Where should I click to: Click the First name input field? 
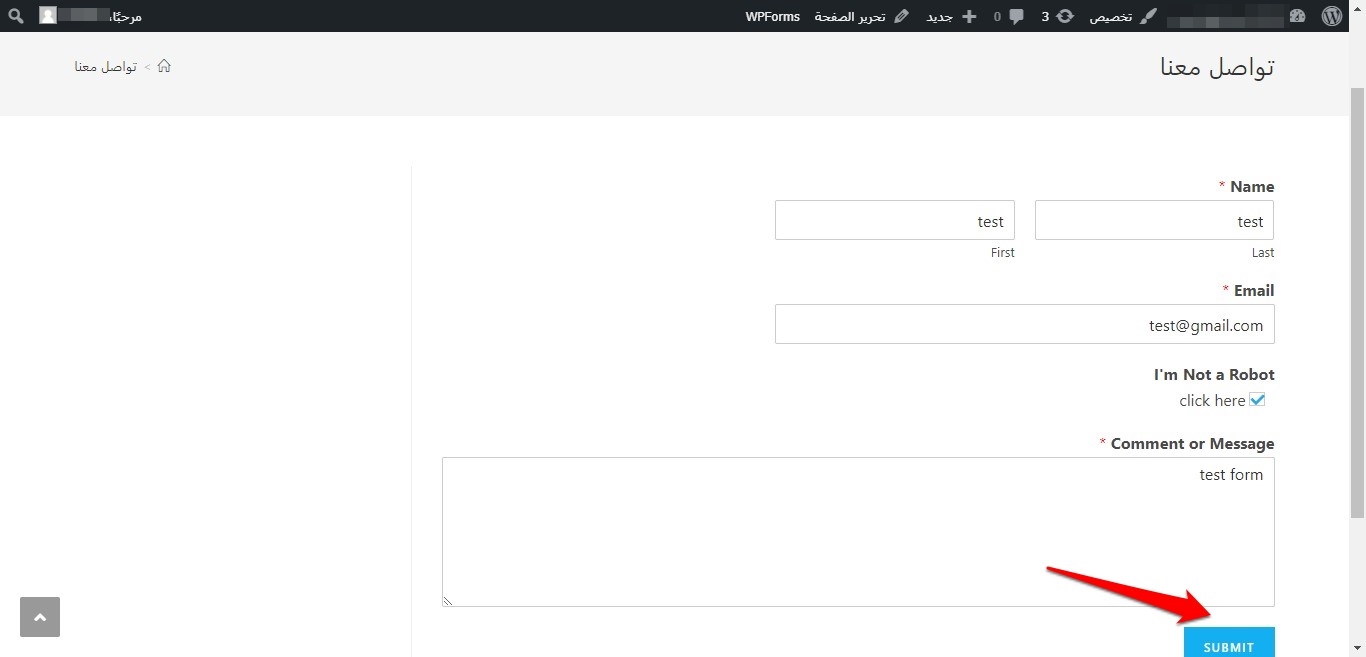coord(894,220)
